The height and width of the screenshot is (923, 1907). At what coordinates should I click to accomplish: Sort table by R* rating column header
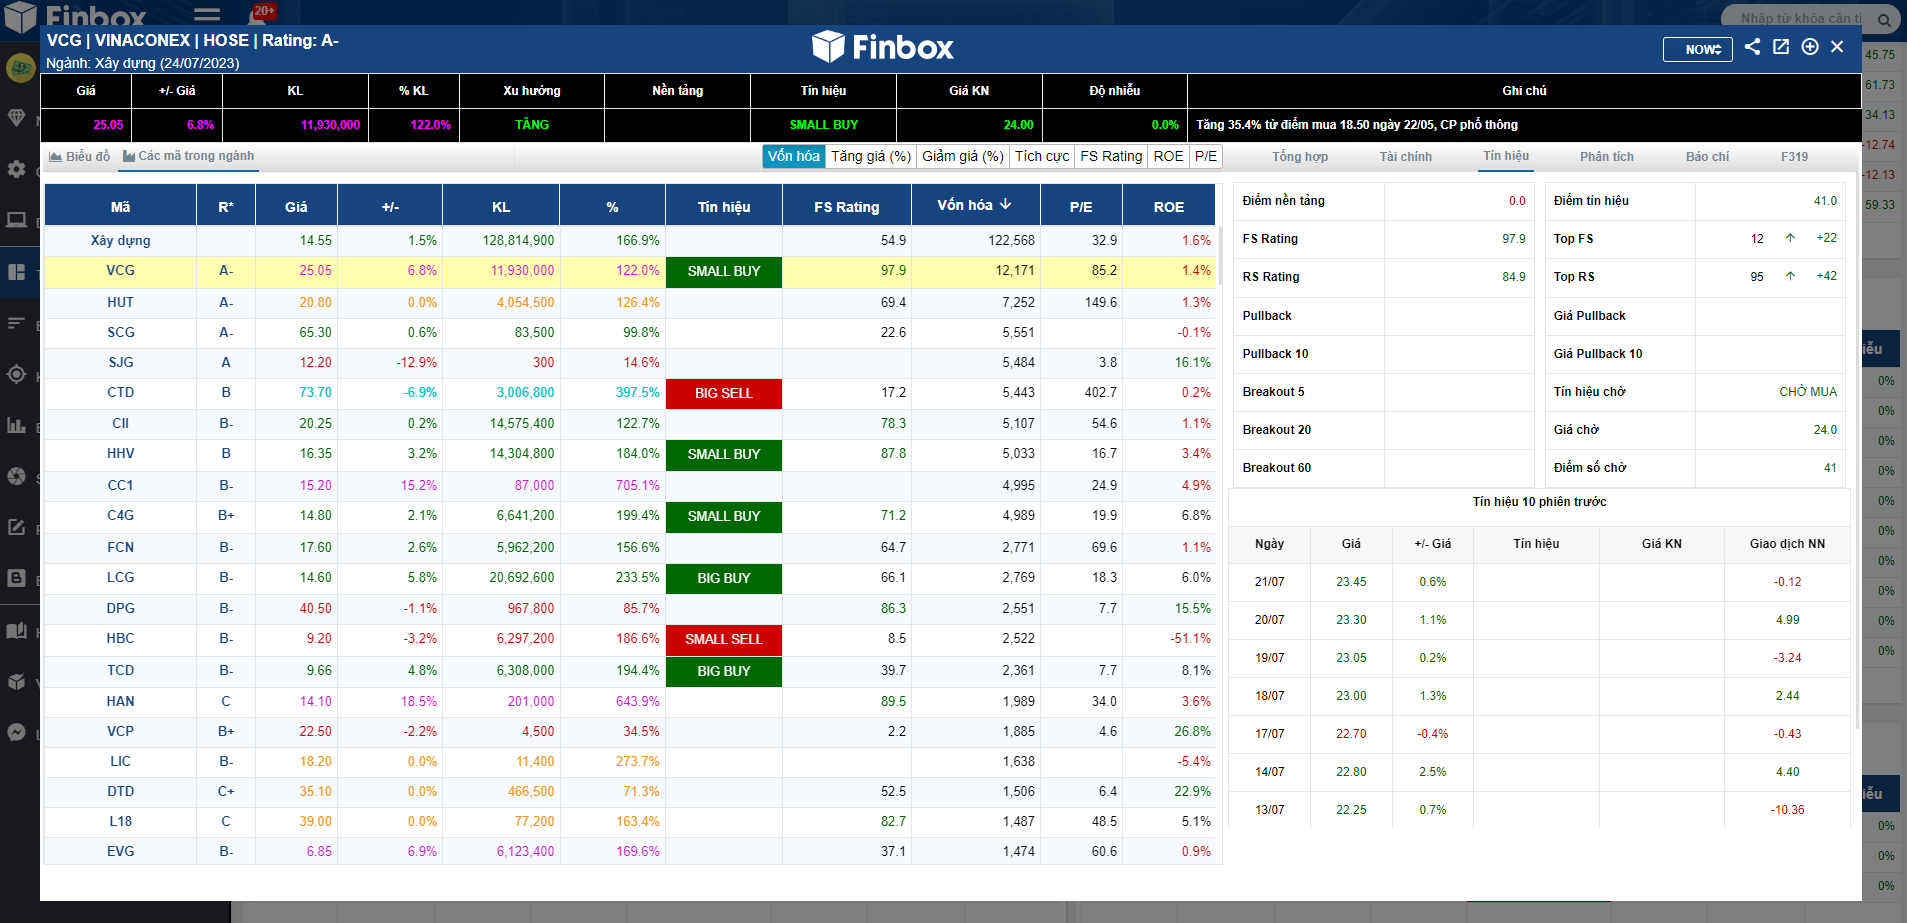tap(226, 207)
